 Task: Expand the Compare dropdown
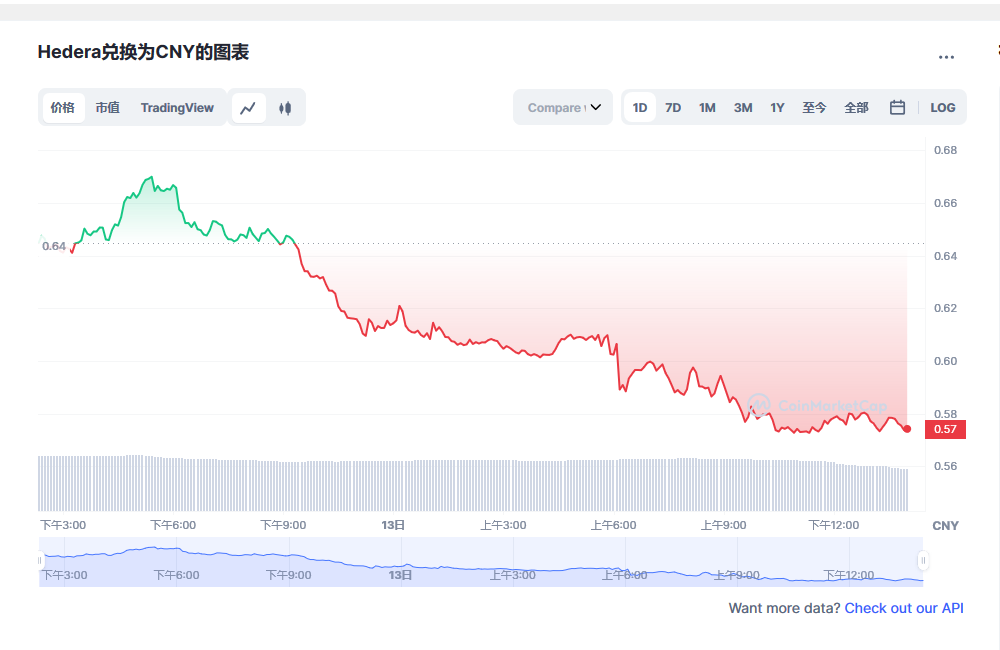(563, 107)
